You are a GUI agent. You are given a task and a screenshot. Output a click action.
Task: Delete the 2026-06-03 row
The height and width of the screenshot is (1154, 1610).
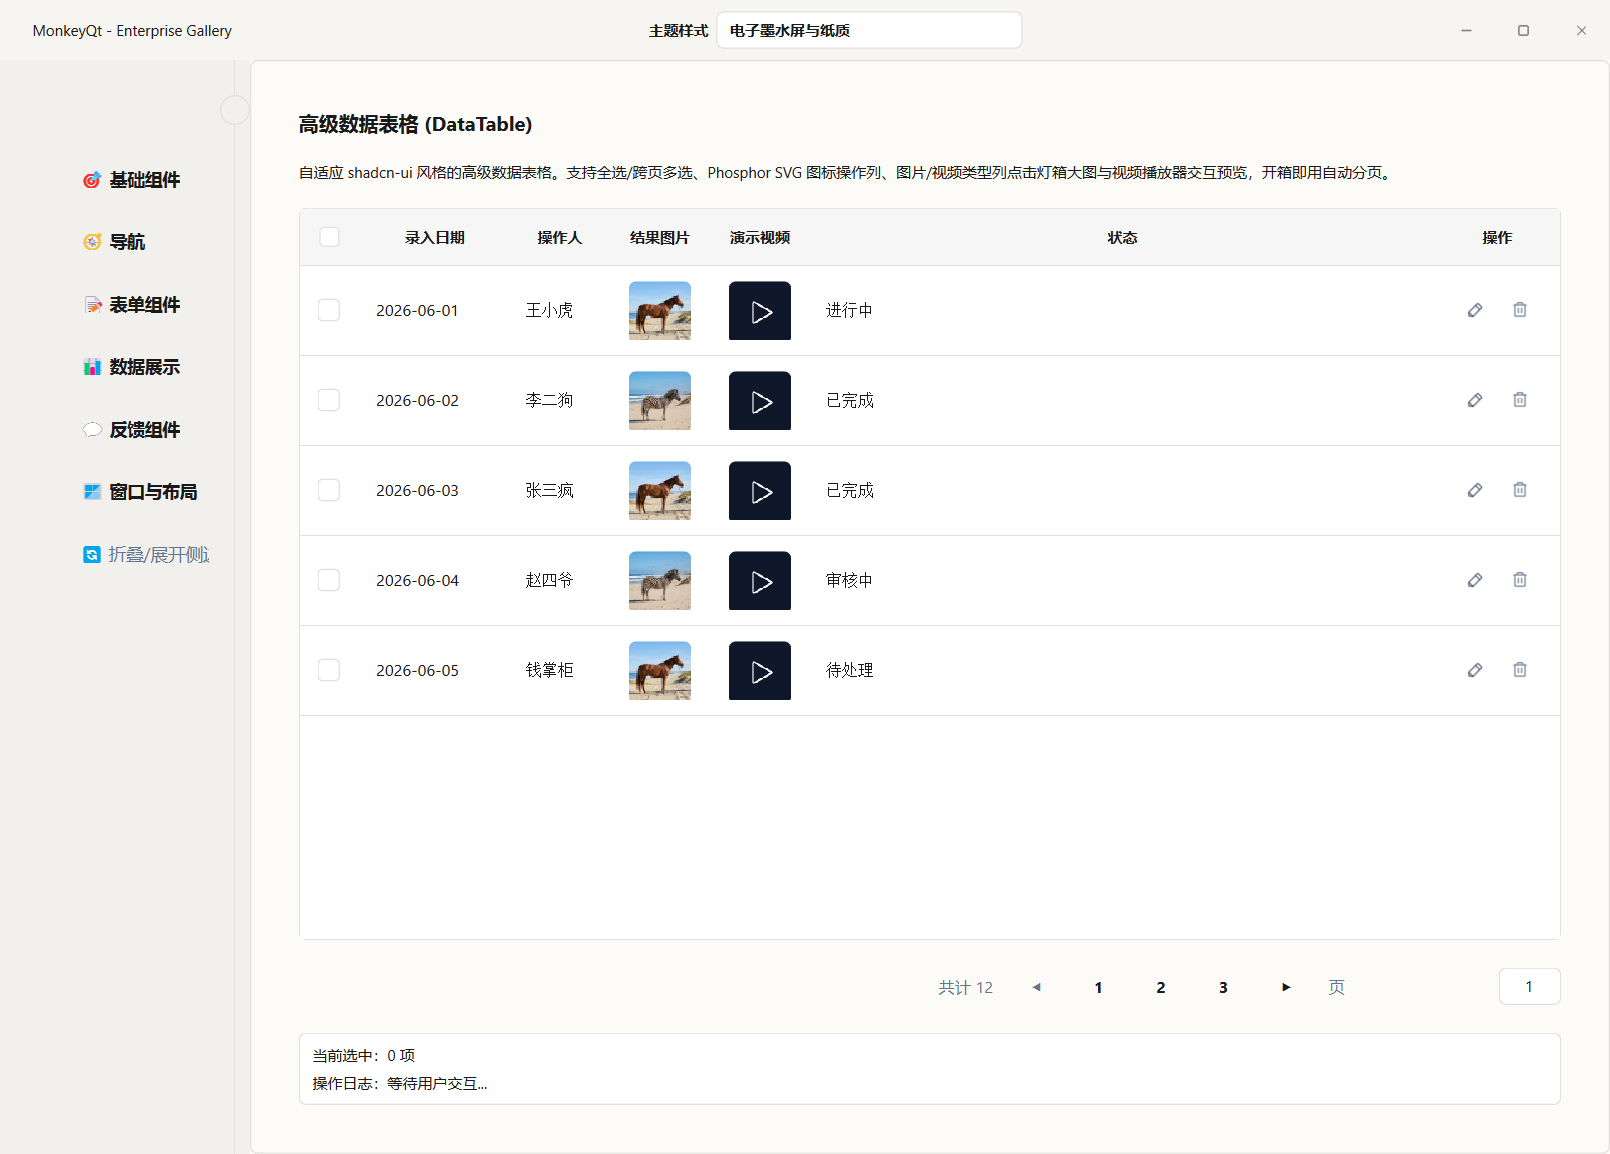tap(1520, 490)
